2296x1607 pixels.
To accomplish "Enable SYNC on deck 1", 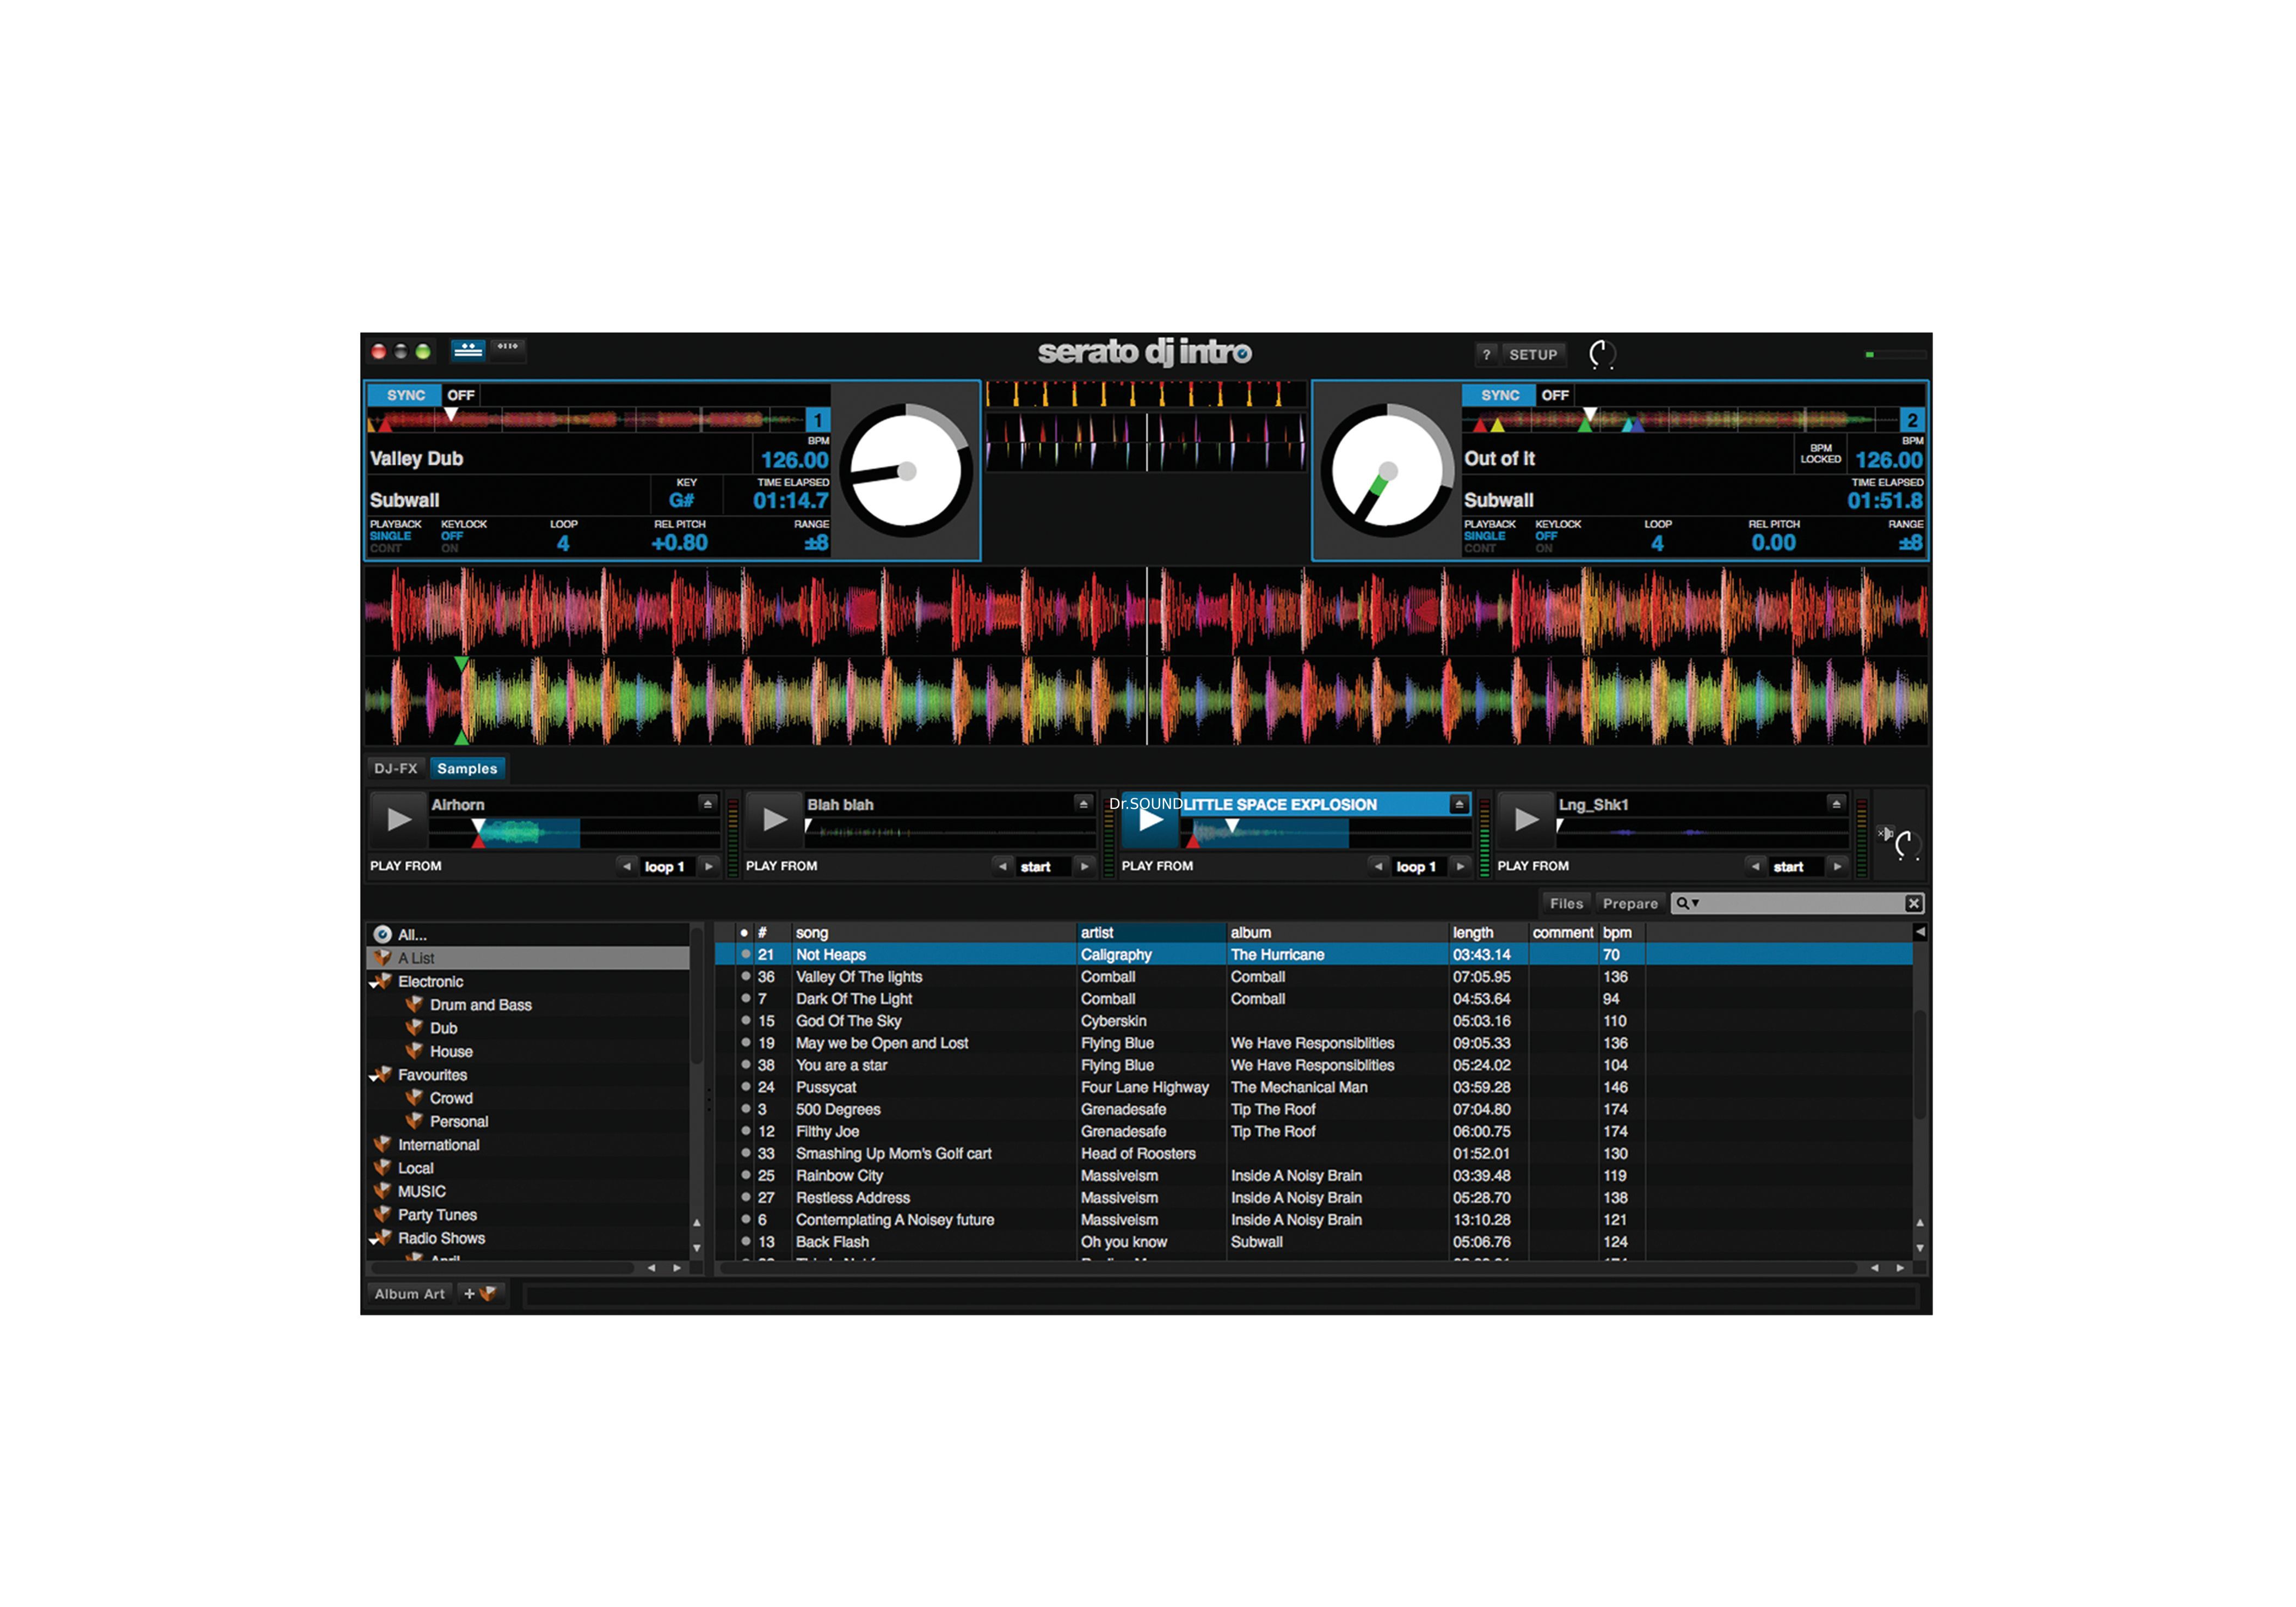I will (405, 395).
